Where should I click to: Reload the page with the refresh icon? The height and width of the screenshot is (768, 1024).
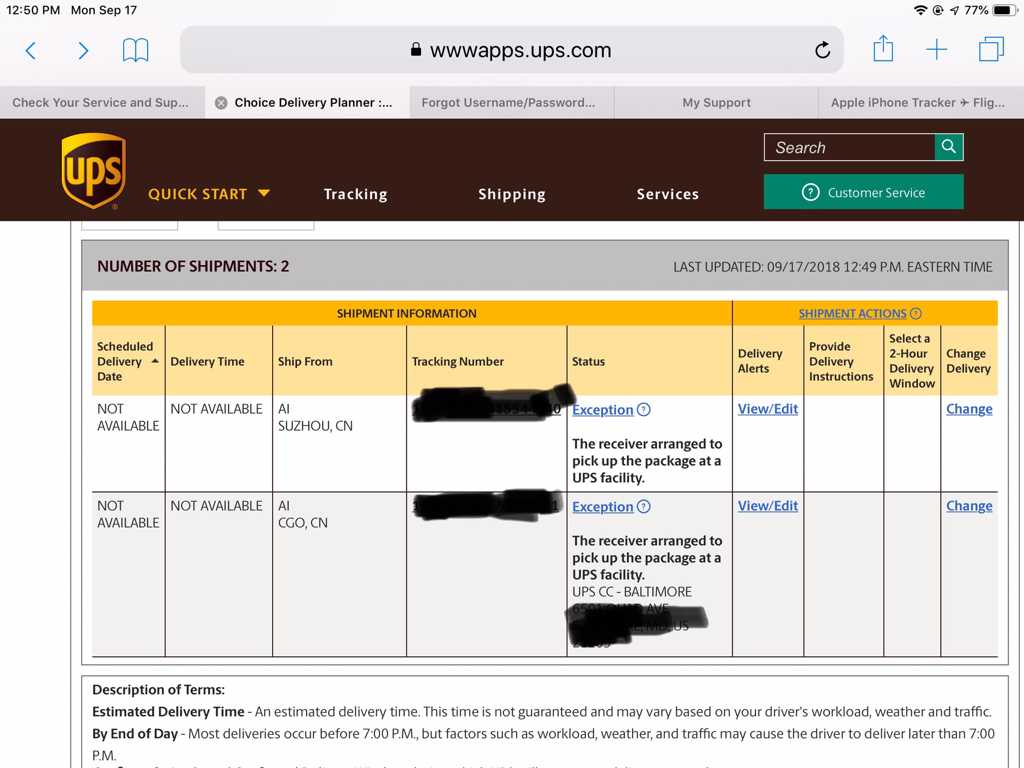pos(822,50)
